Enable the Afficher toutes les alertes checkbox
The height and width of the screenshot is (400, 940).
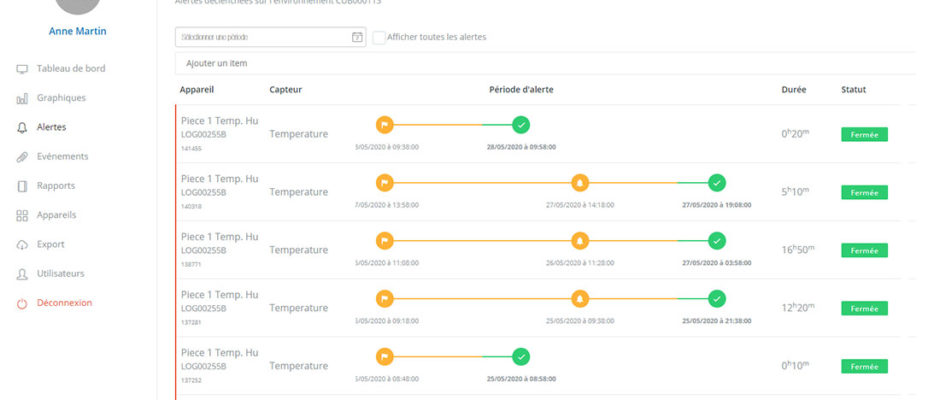(x=379, y=37)
